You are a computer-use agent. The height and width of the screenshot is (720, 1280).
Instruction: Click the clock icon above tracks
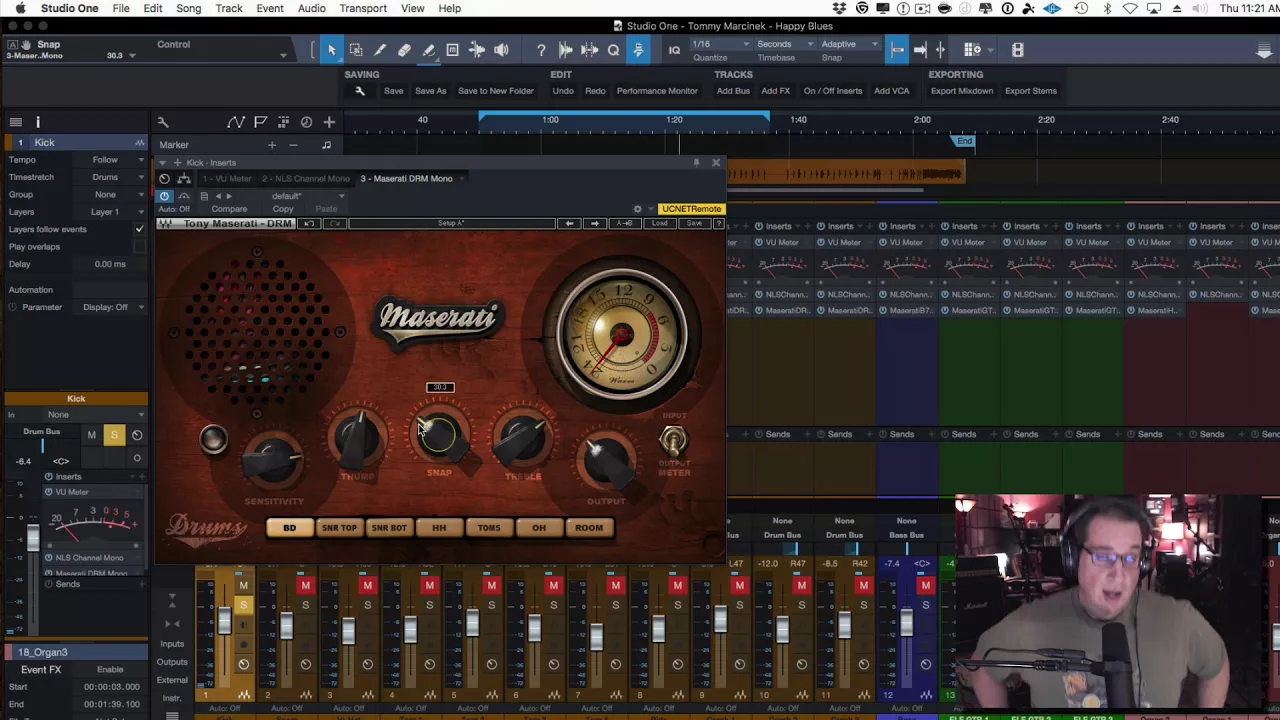coord(306,122)
